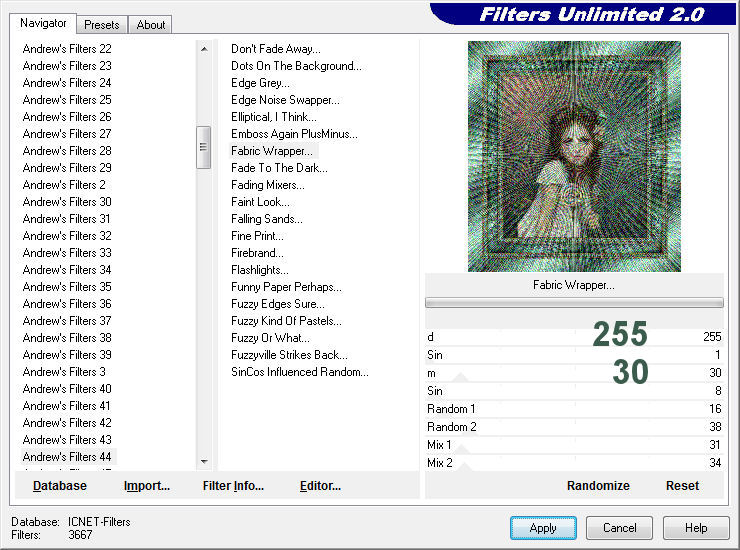
Task: Click Reset to restore defaults
Action: (x=682, y=486)
